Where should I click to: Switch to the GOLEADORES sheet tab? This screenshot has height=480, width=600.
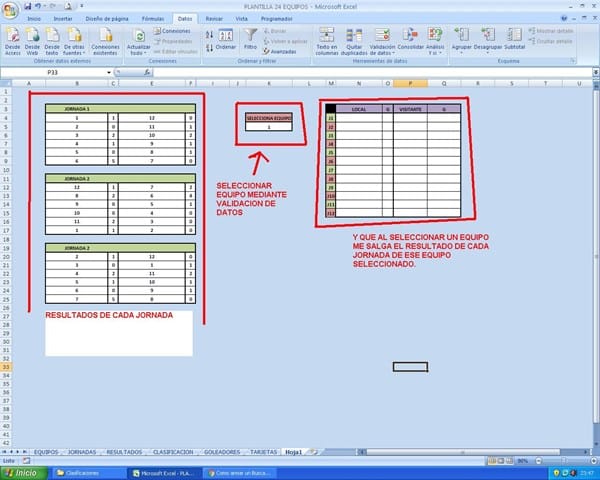tap(222, 452)
